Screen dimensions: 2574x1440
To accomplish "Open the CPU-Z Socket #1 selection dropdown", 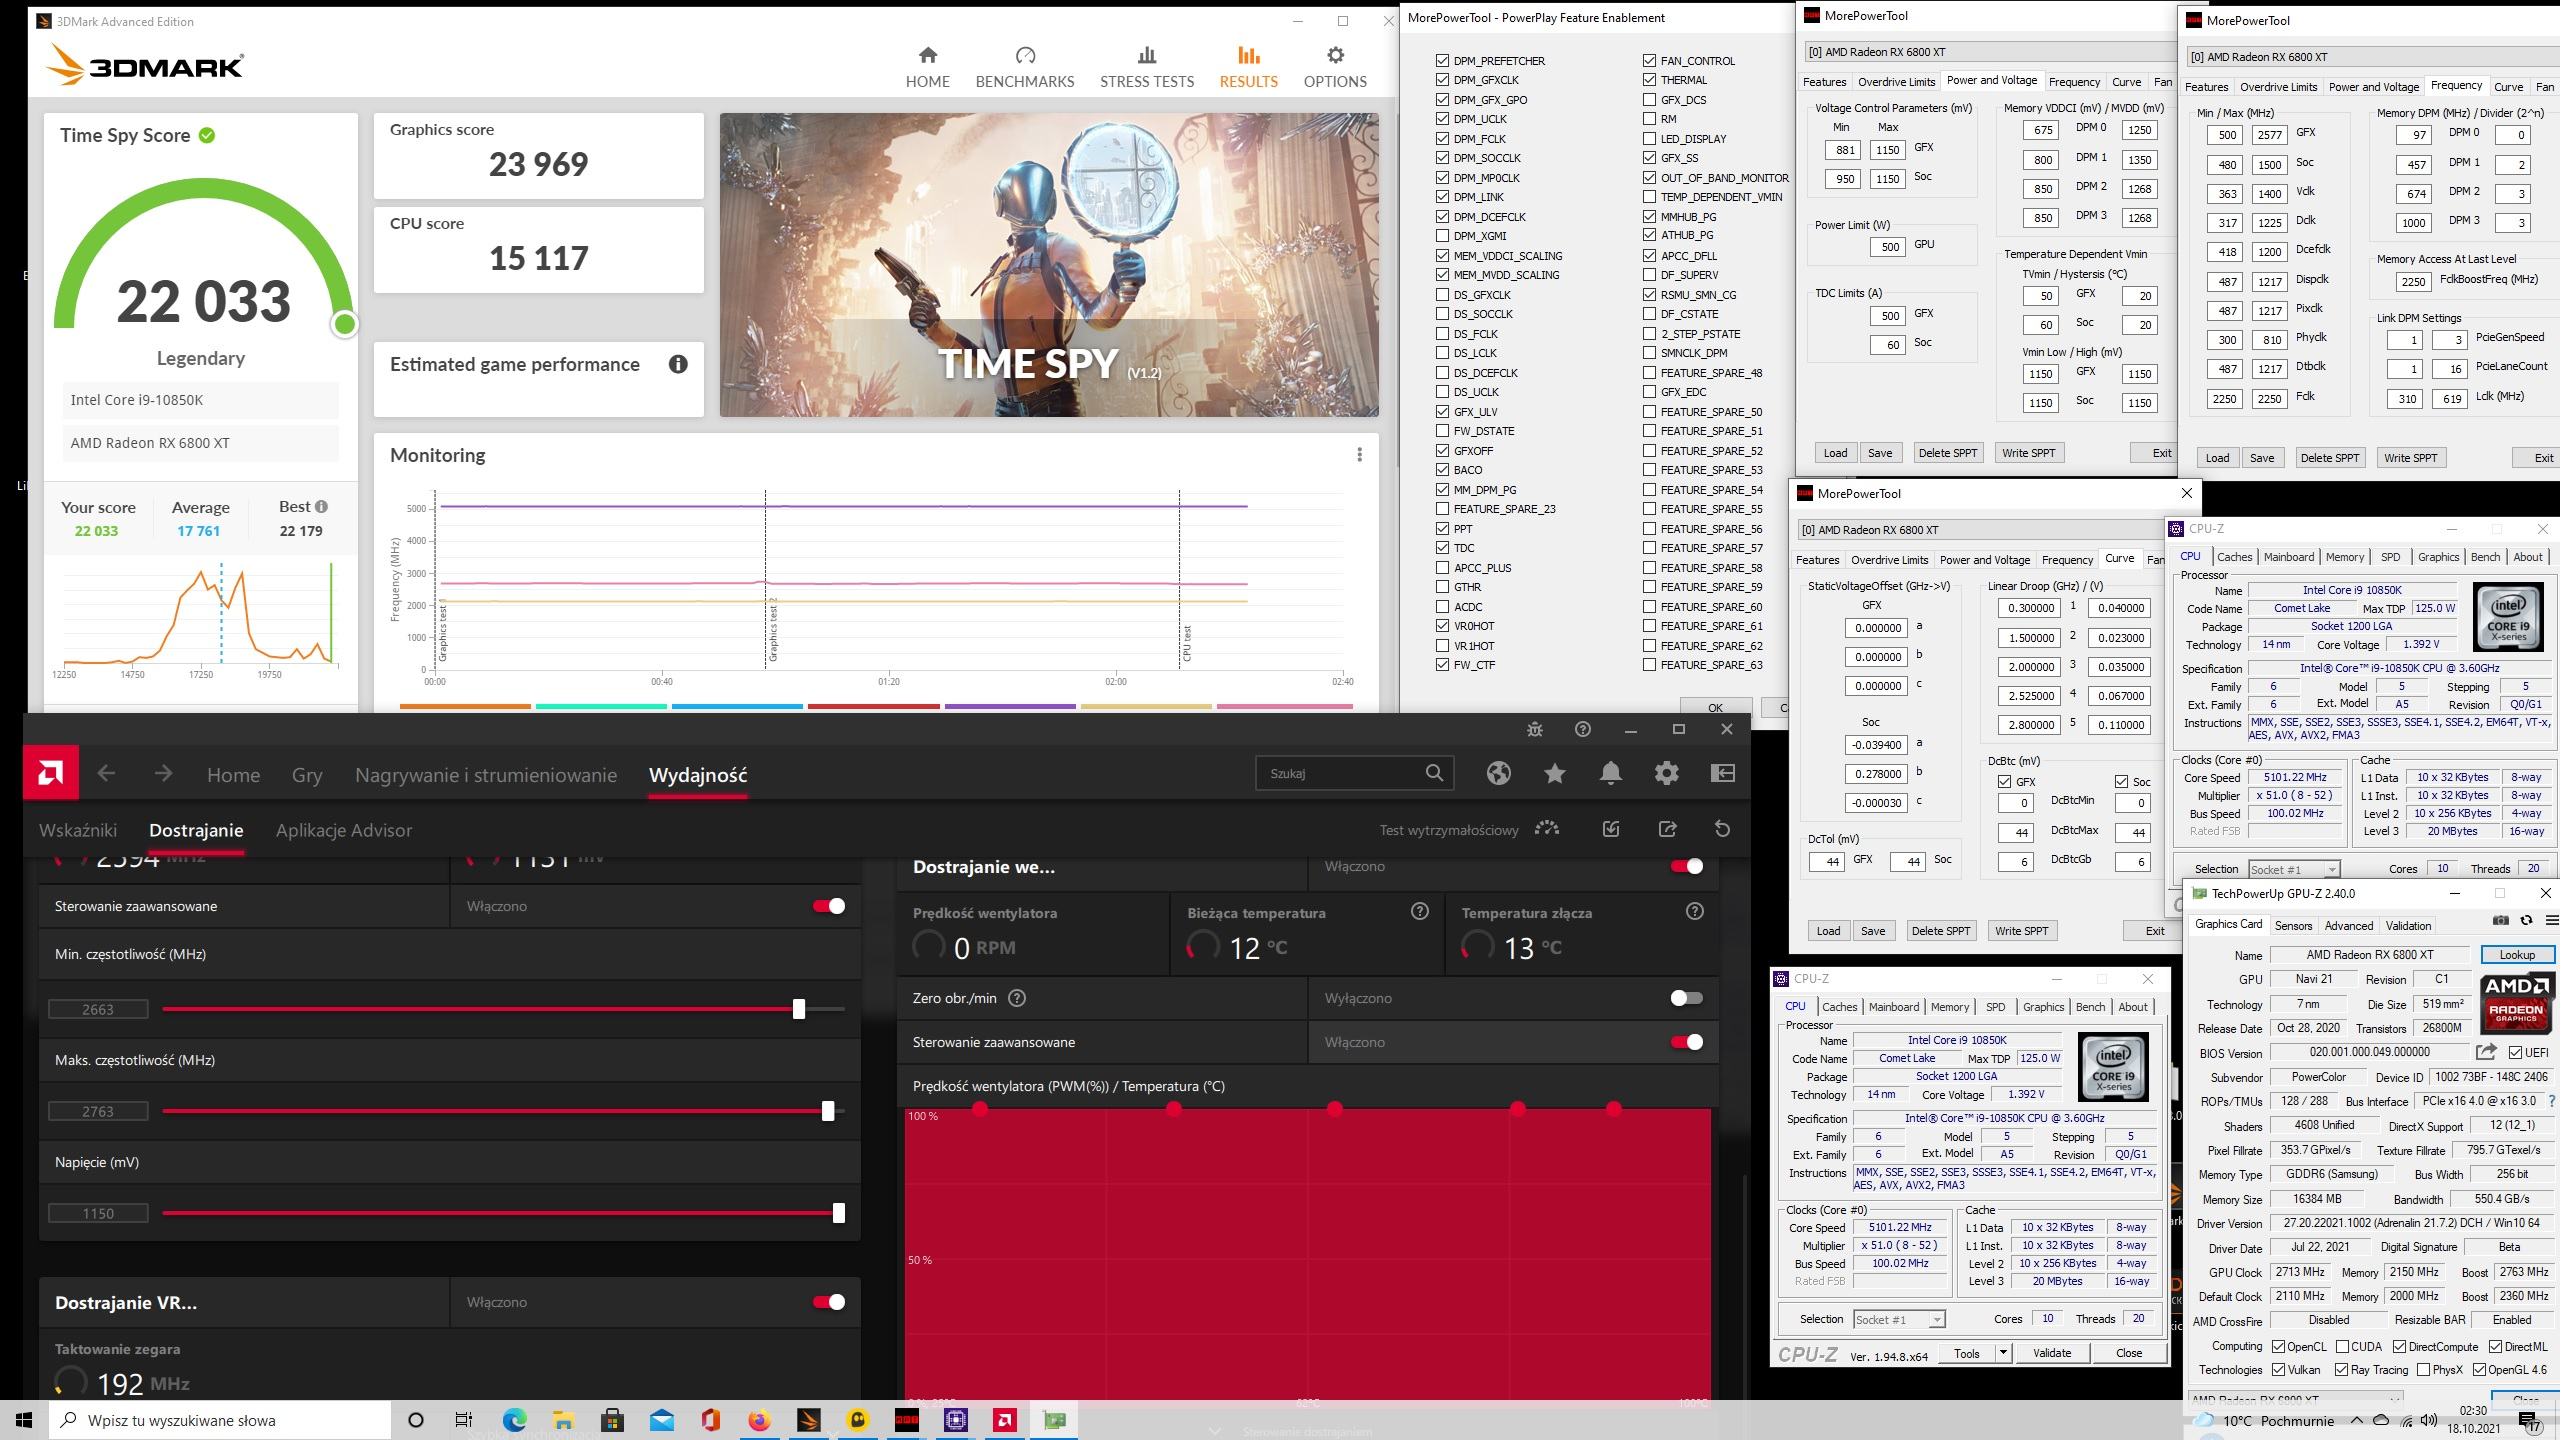I will 1898,1319.
